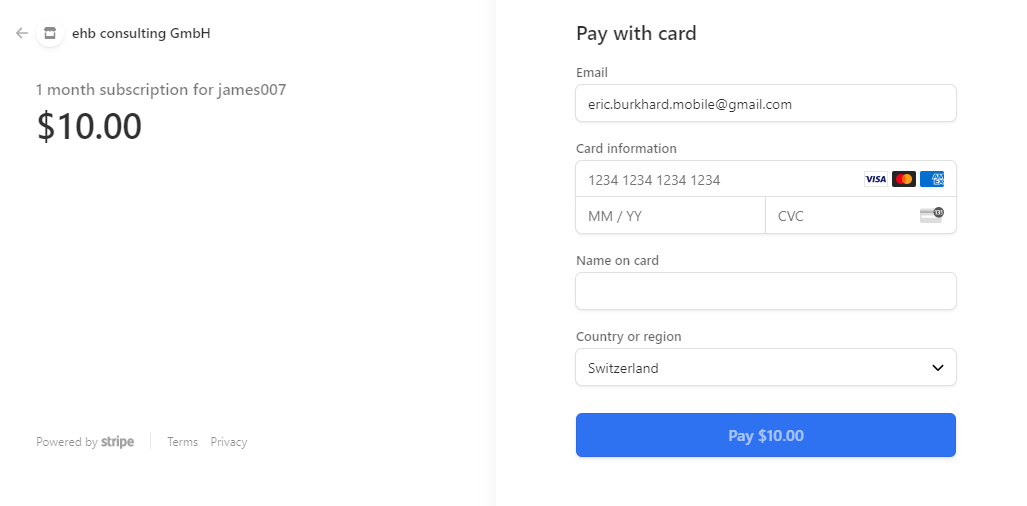Open the Terms link

pos(182,442)
